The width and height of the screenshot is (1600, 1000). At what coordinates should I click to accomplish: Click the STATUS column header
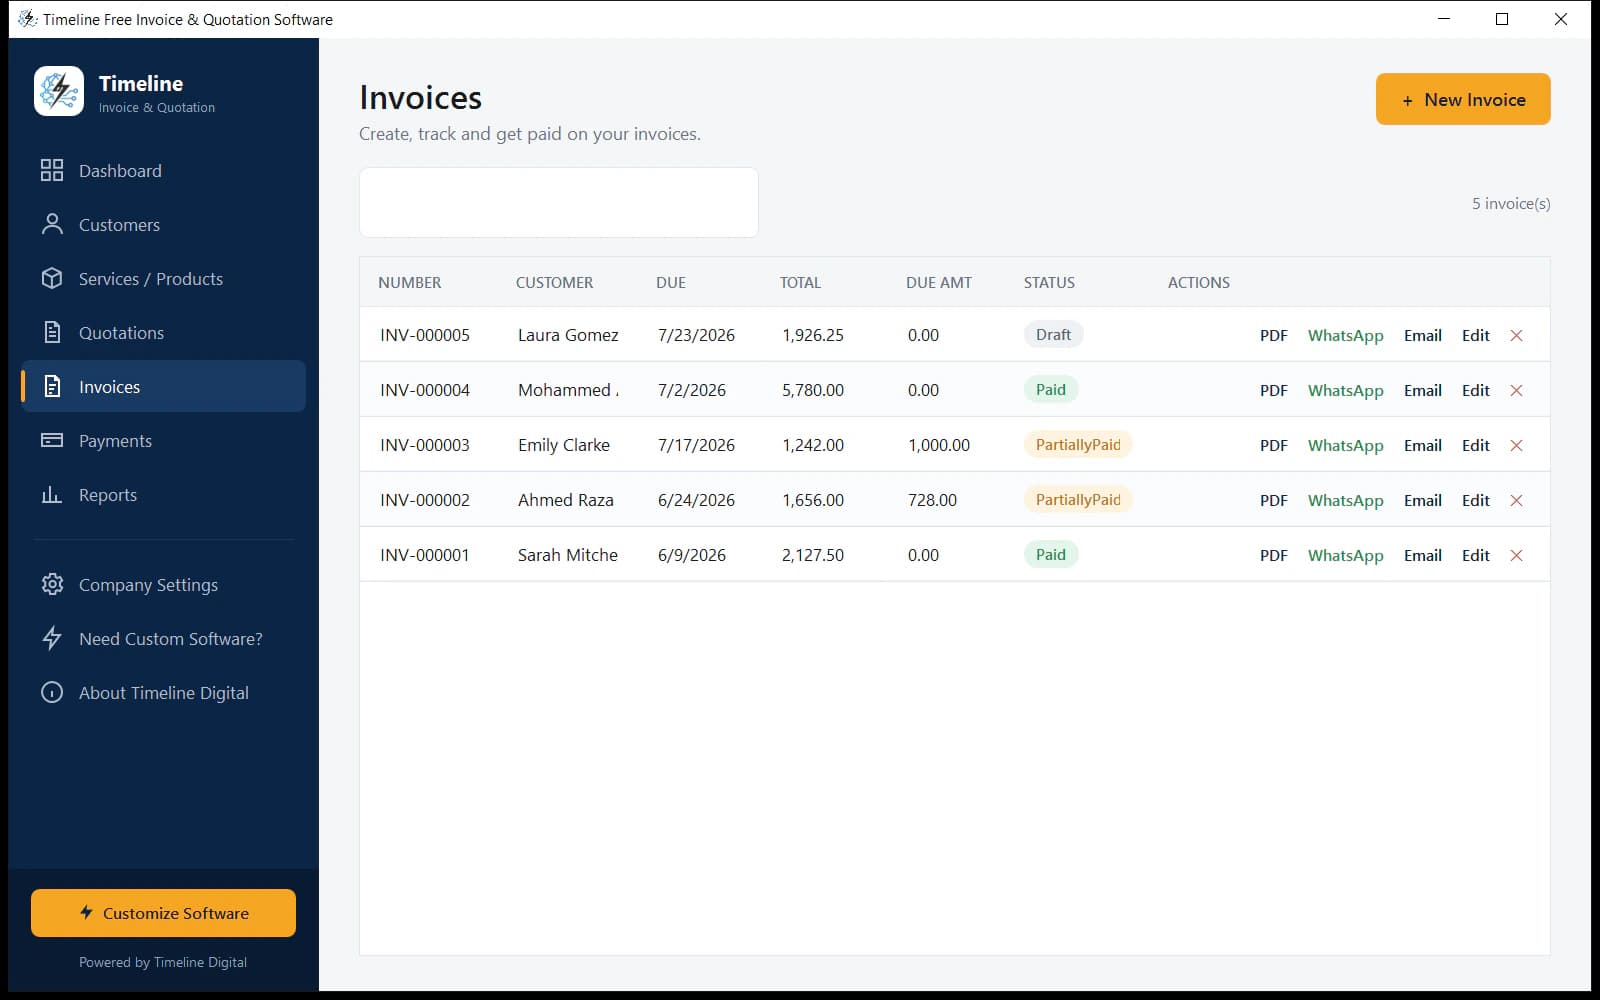click(x=1049, y=282)
